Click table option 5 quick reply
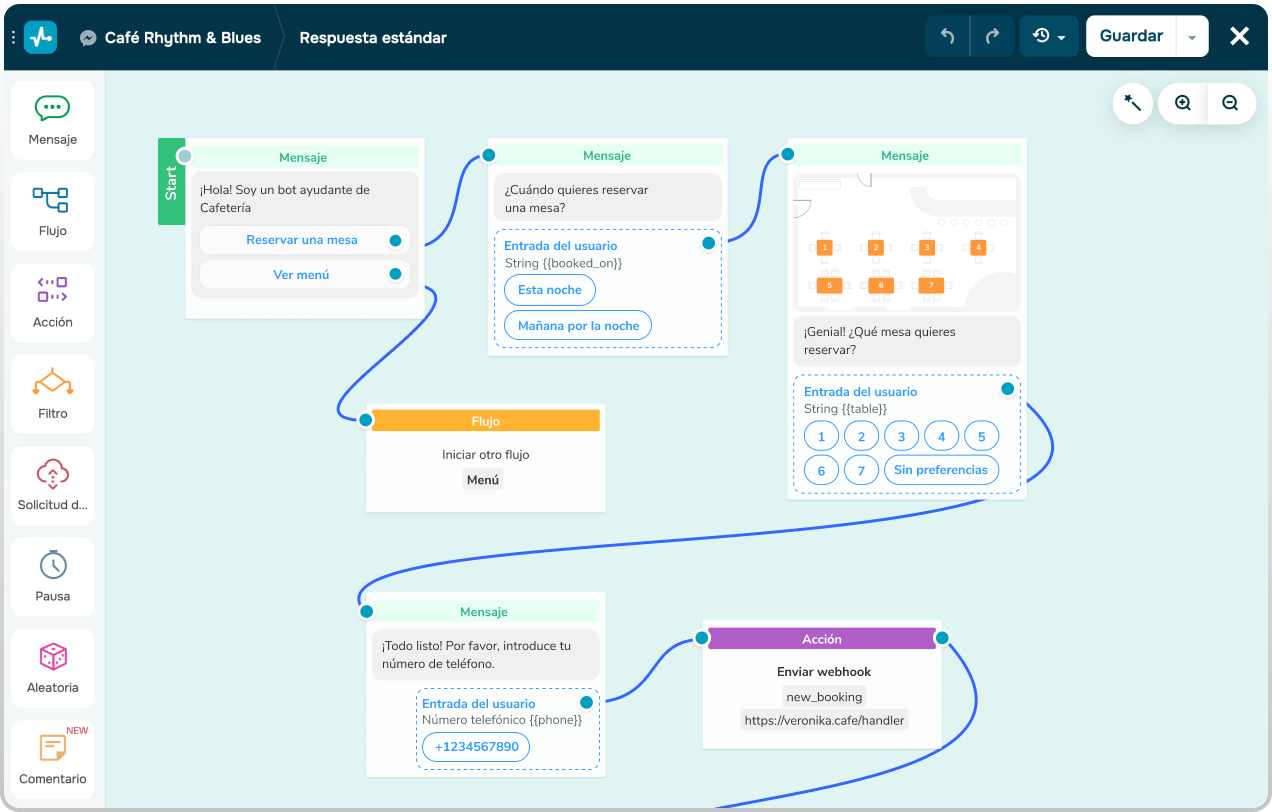Screen dimensions: 1272x812 click(981, 437)
